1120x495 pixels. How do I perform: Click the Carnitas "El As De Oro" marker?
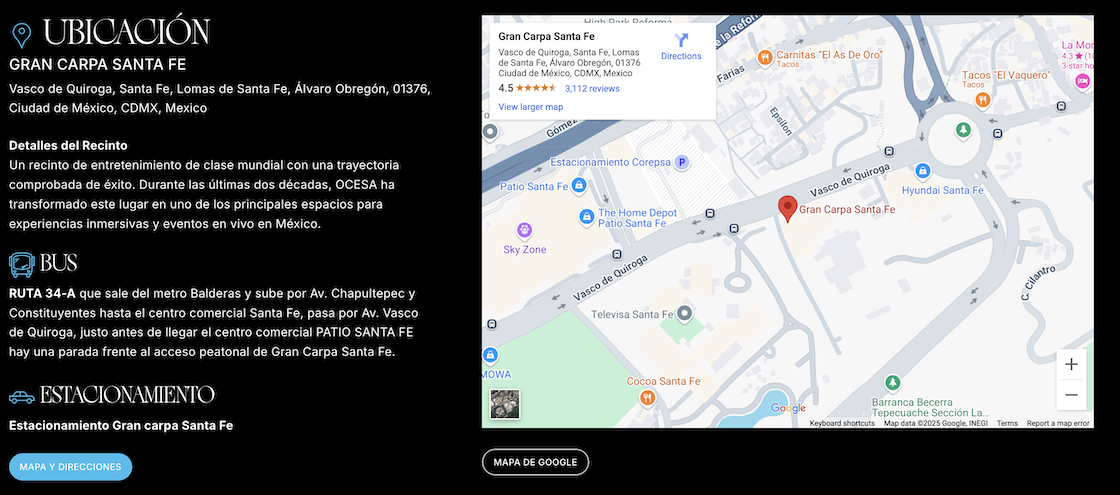click(764, 58)
